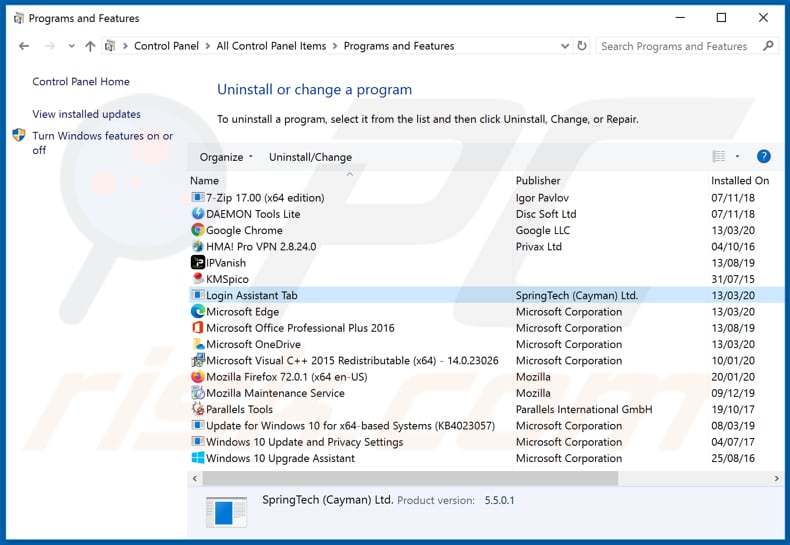Click the details pane program thumbnail

point(227,512)
